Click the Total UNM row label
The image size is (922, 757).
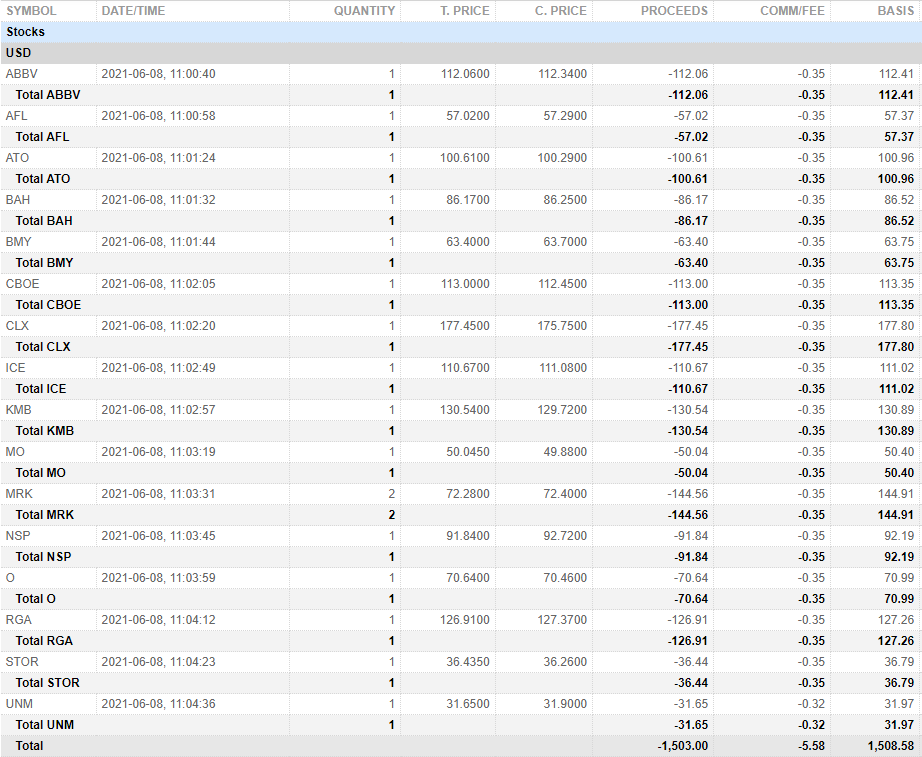click(45, 725)
